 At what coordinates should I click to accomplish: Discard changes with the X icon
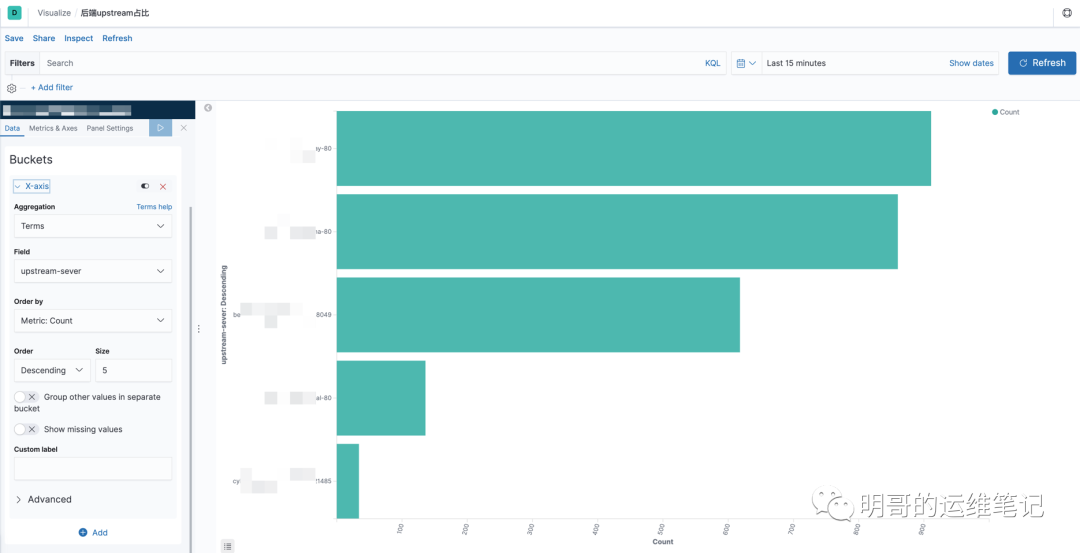pyautogui.click(x=184, y=128)
